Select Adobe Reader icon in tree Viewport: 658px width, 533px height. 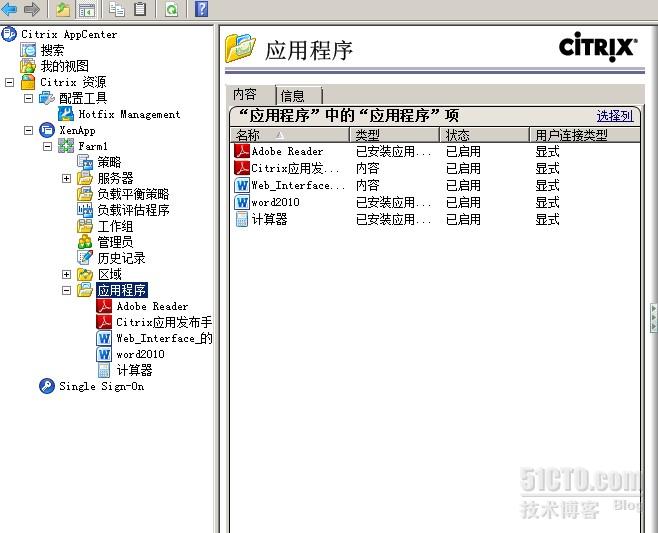click(x=104, y=306)
